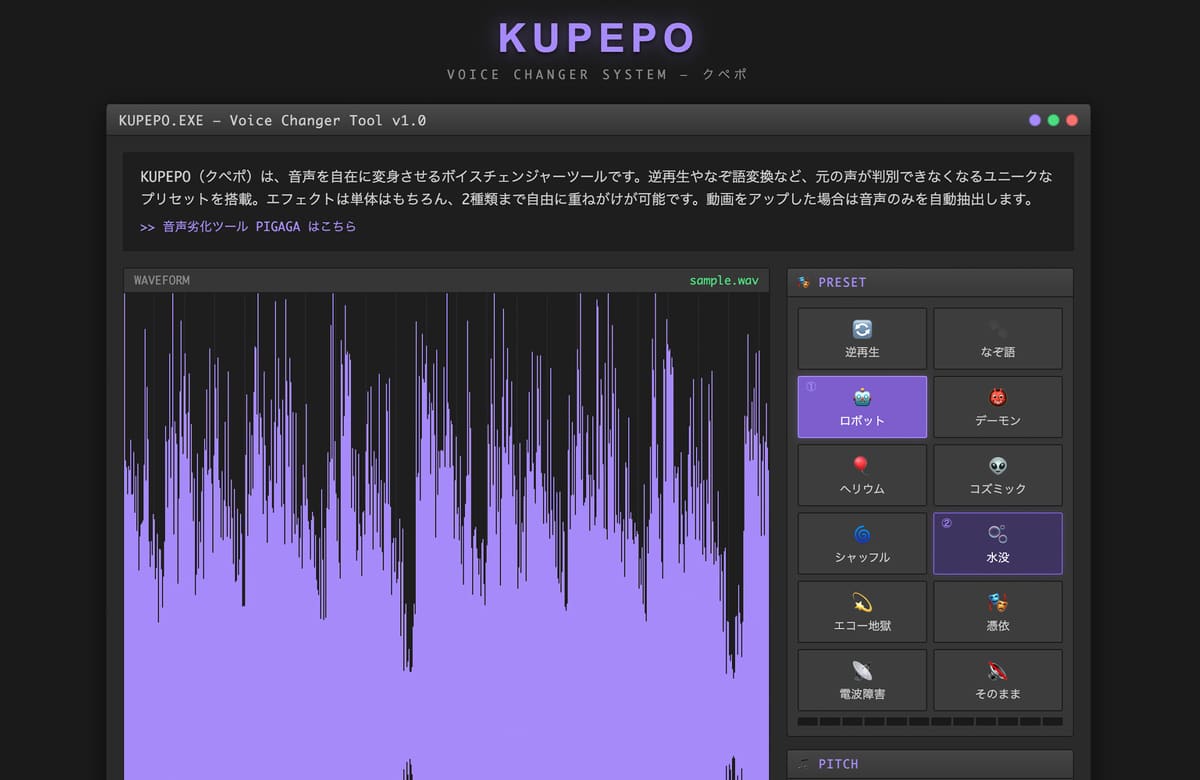
Task: Select the デーモン demon preset
Action: (998, 407)
